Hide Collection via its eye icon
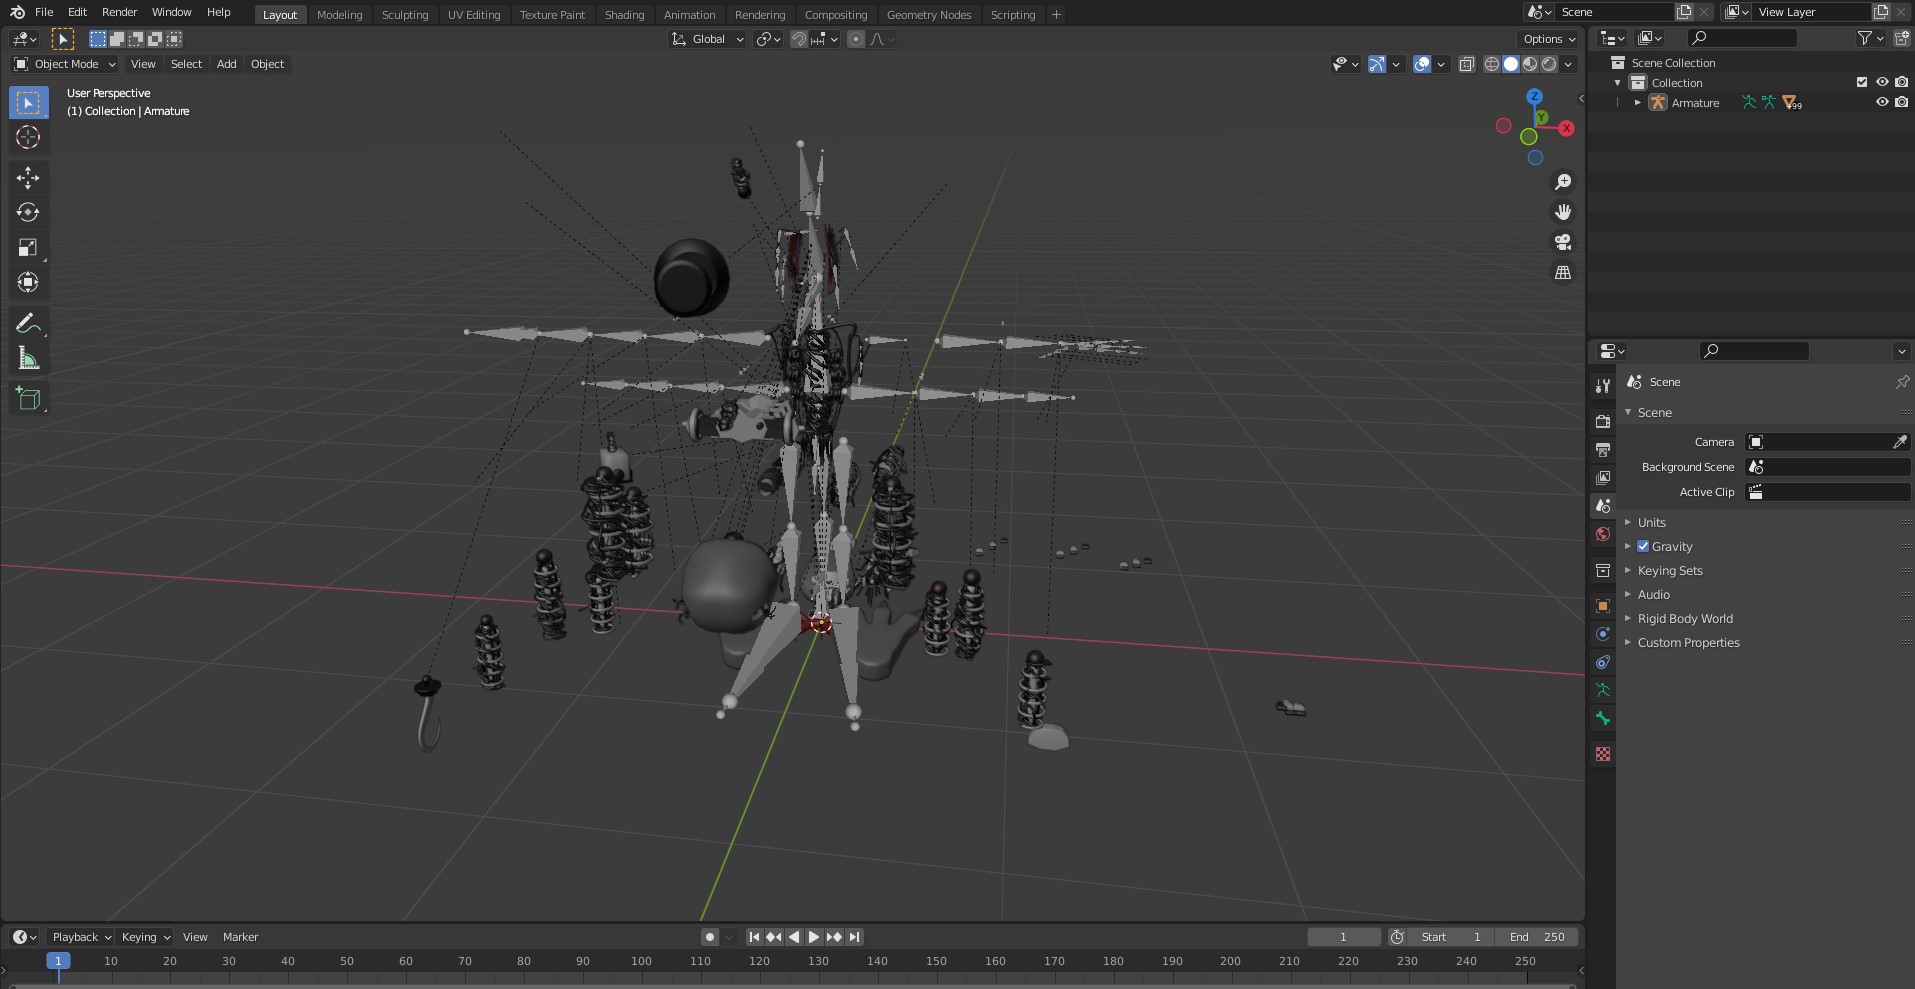Screen dimensions: 1915x989 [x=1882, y=82]
